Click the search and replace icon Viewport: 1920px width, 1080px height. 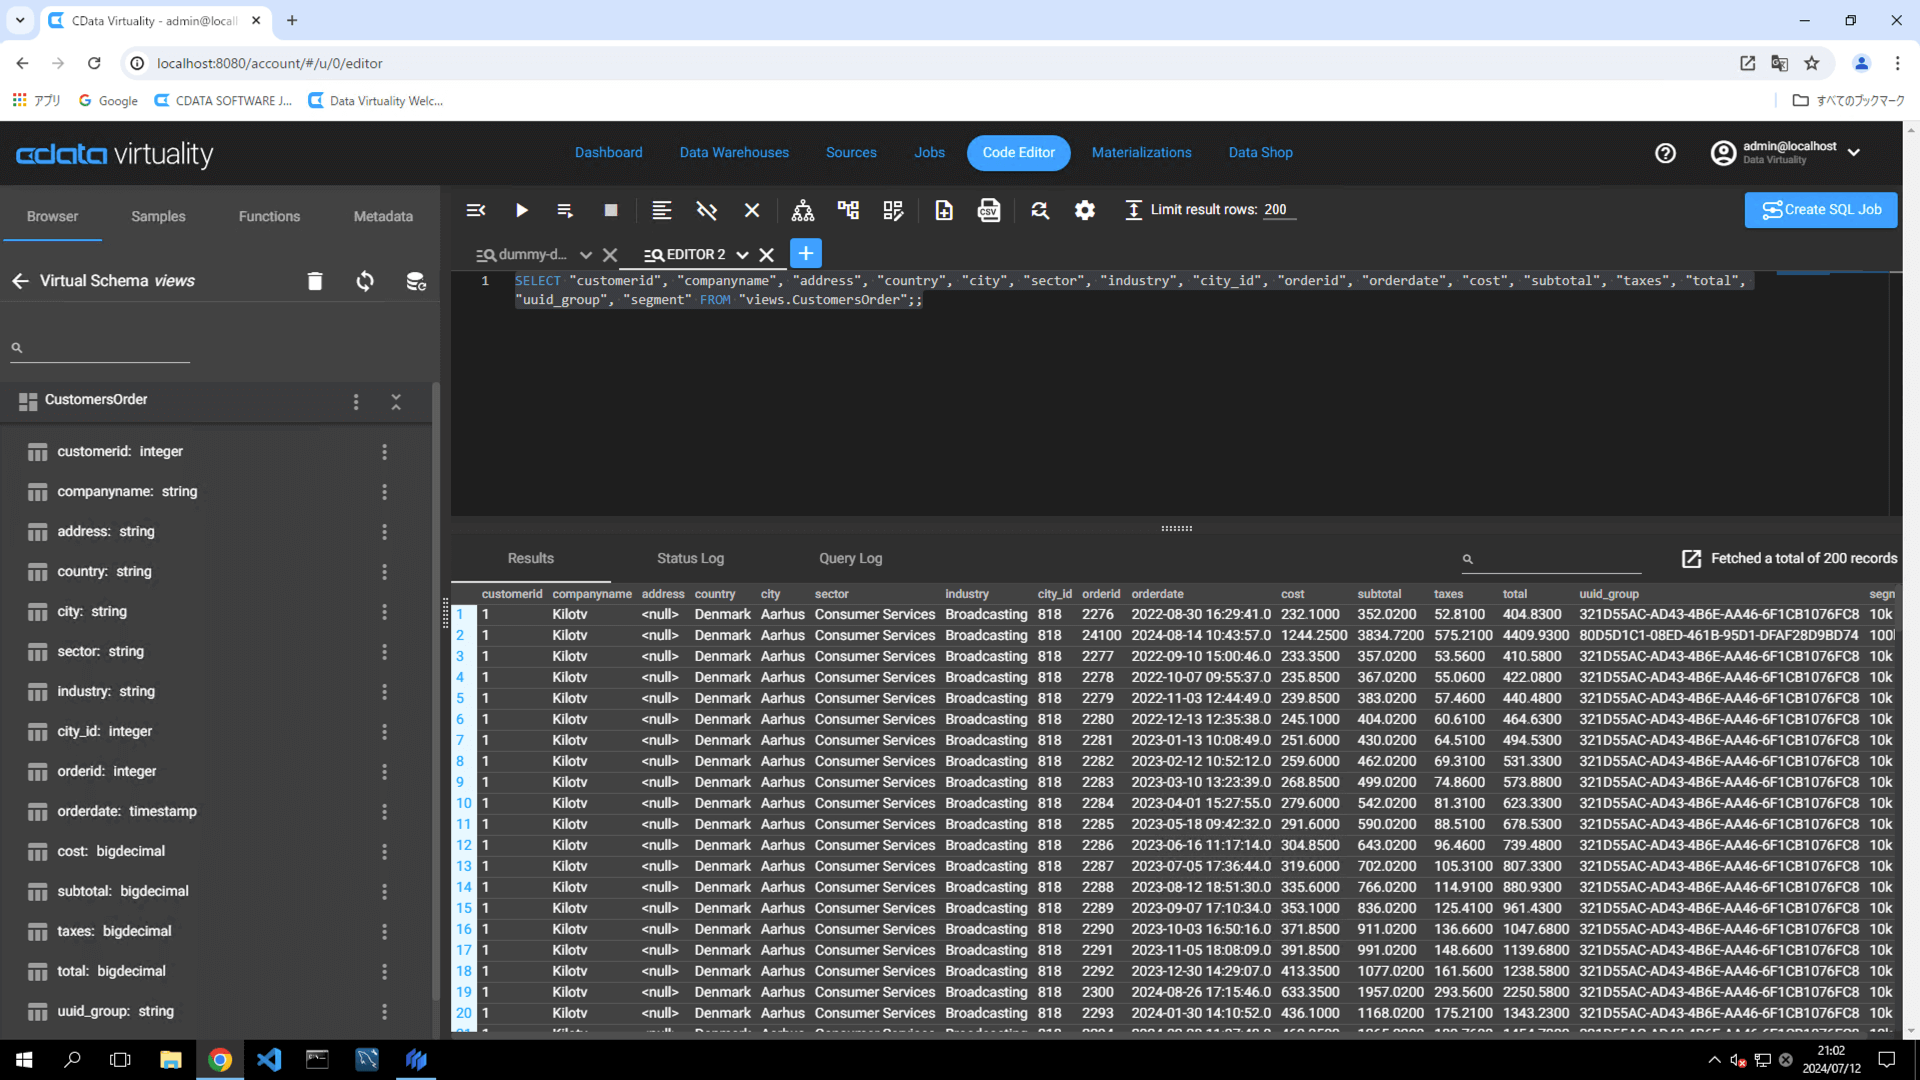click(1040, 210)
